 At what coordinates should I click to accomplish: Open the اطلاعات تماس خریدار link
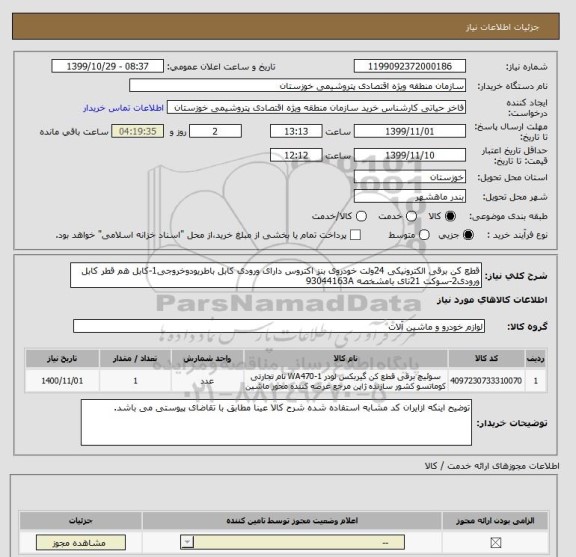pos(123,108)
